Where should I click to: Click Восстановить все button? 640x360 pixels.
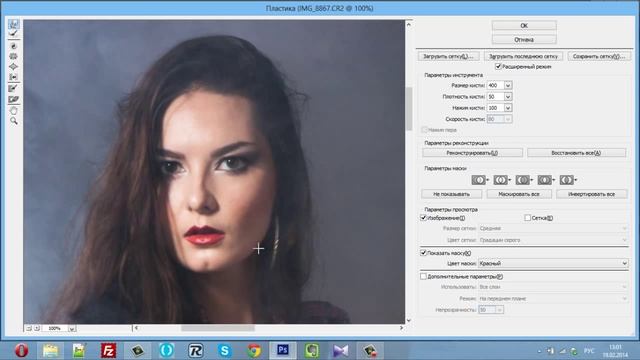576,153
